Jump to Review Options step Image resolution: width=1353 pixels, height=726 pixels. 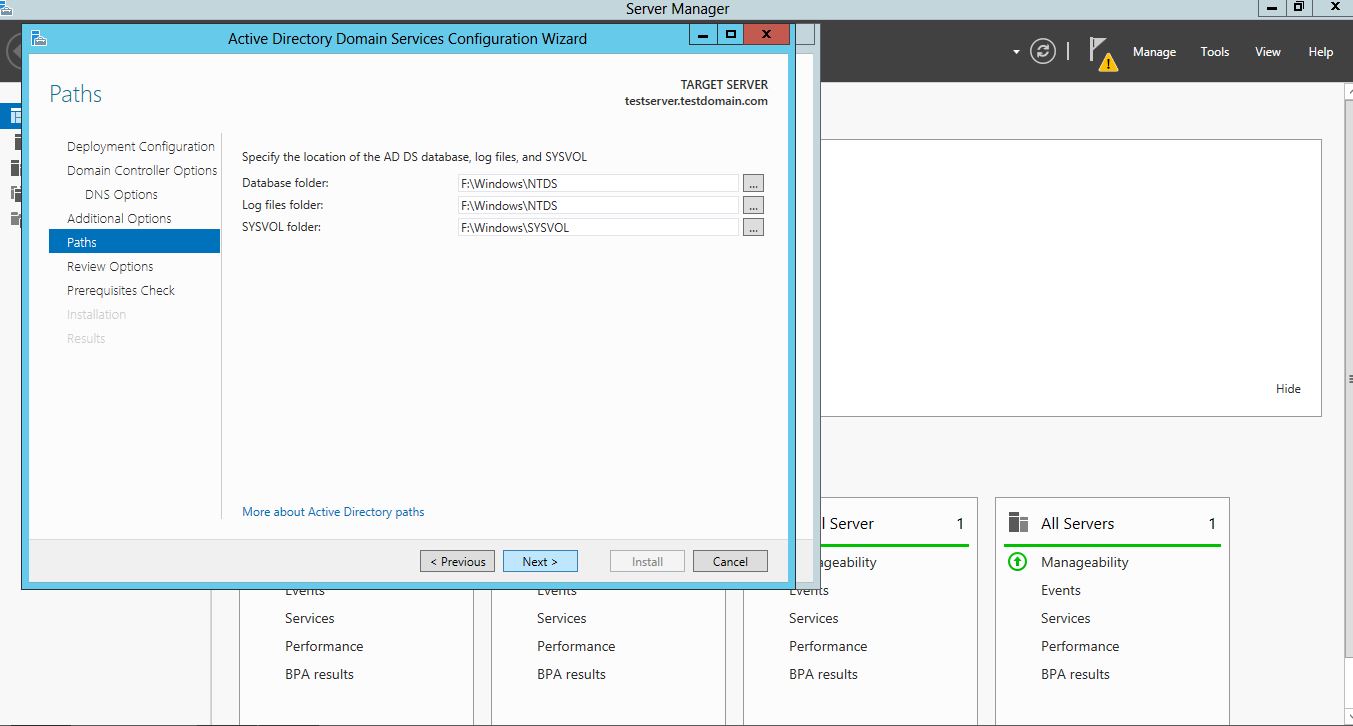click(110, 266)
